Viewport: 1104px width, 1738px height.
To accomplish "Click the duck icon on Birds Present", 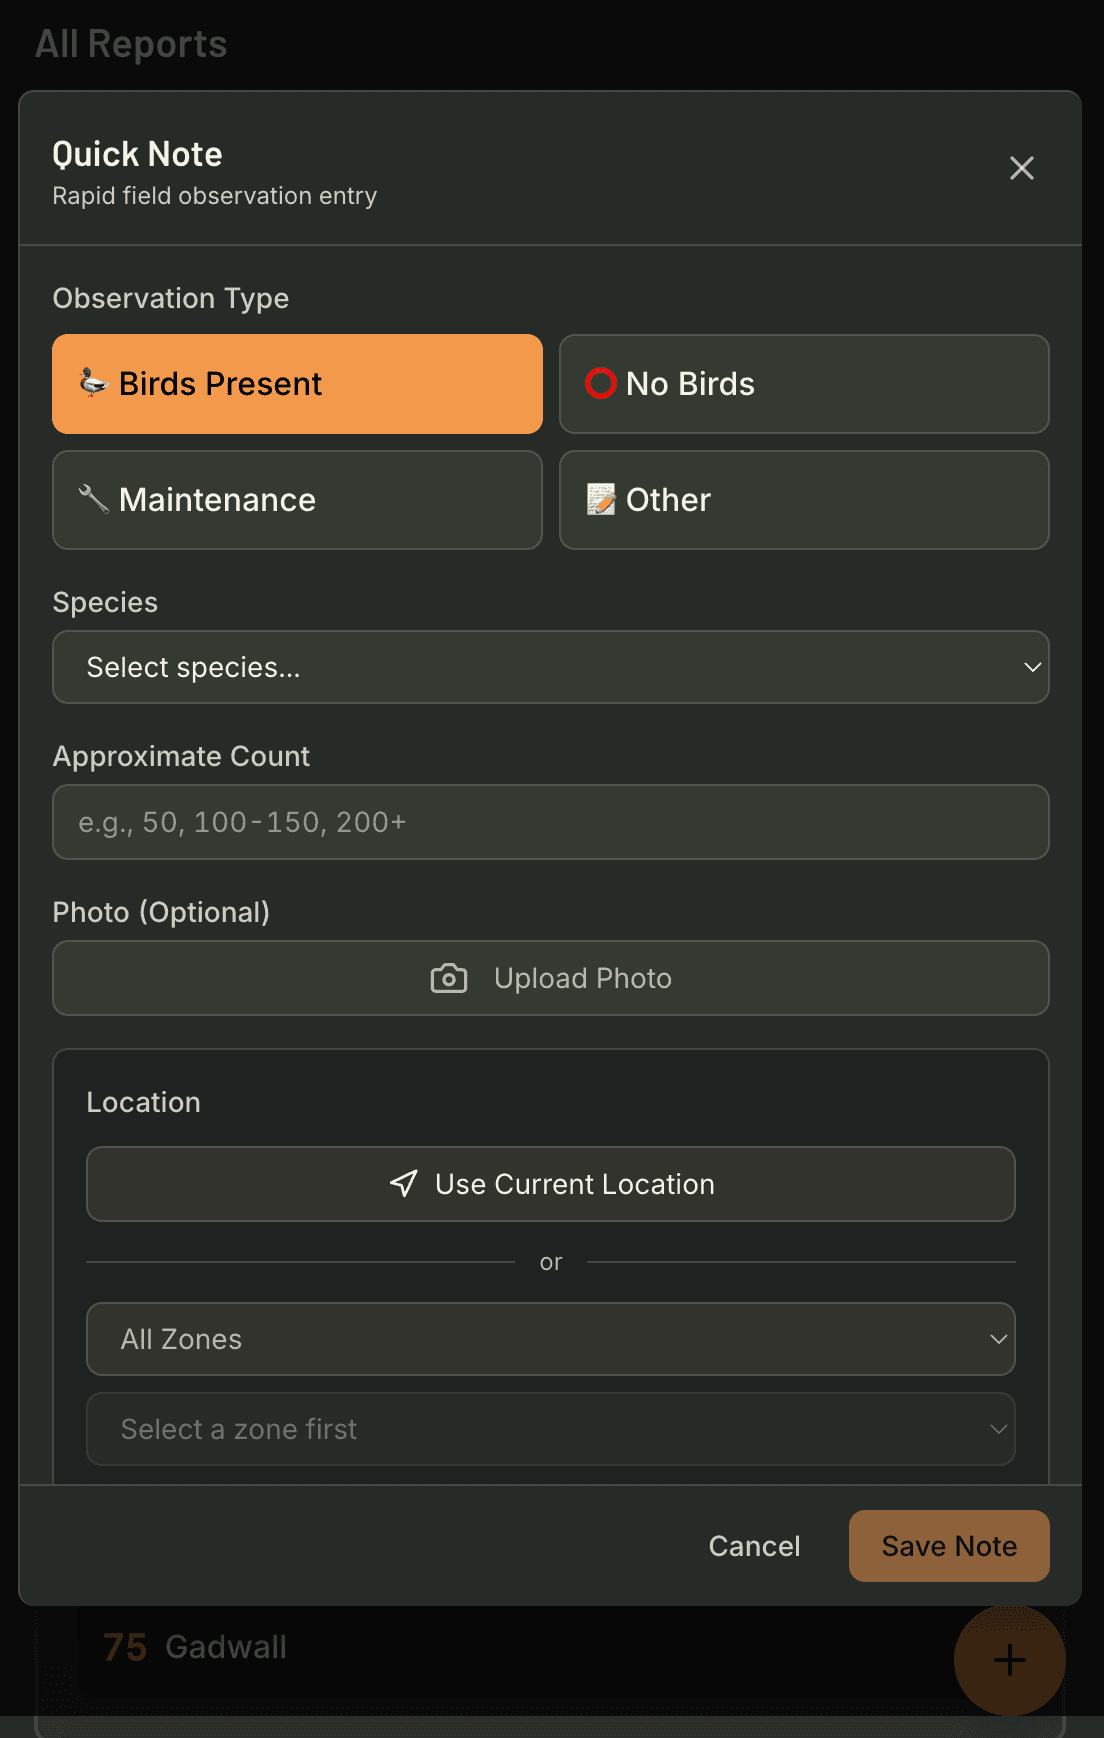I will [93, 383].
